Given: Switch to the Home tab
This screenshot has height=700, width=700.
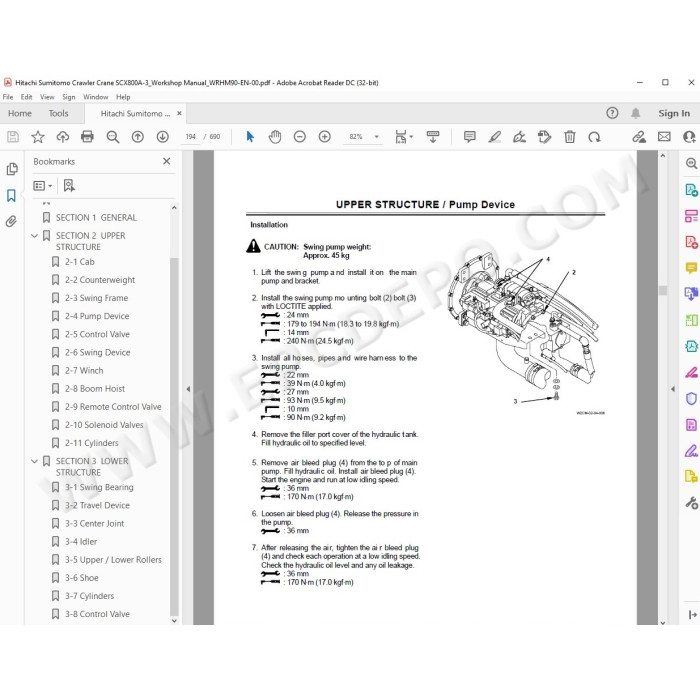Looking at the screenshot, I should tap(20, 113).
